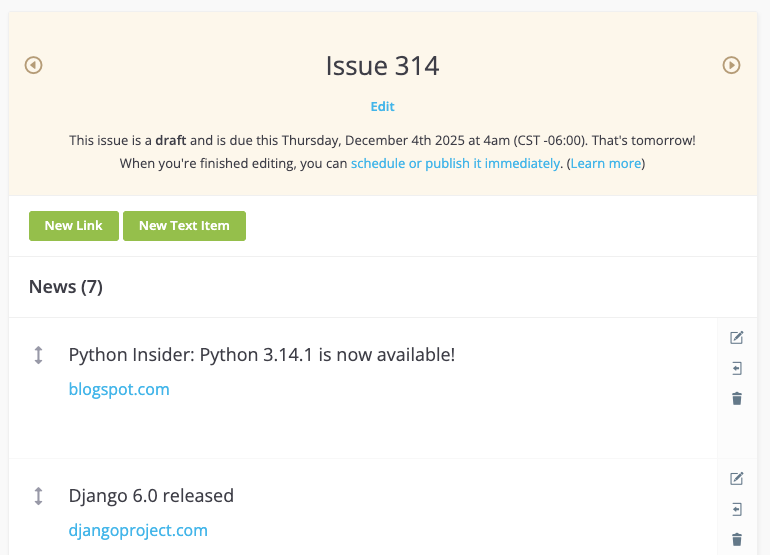Edit the Python 3.14.1 news item
Image resolution: width=770 pixels, height=555 pixels.
tap(737, 338)
